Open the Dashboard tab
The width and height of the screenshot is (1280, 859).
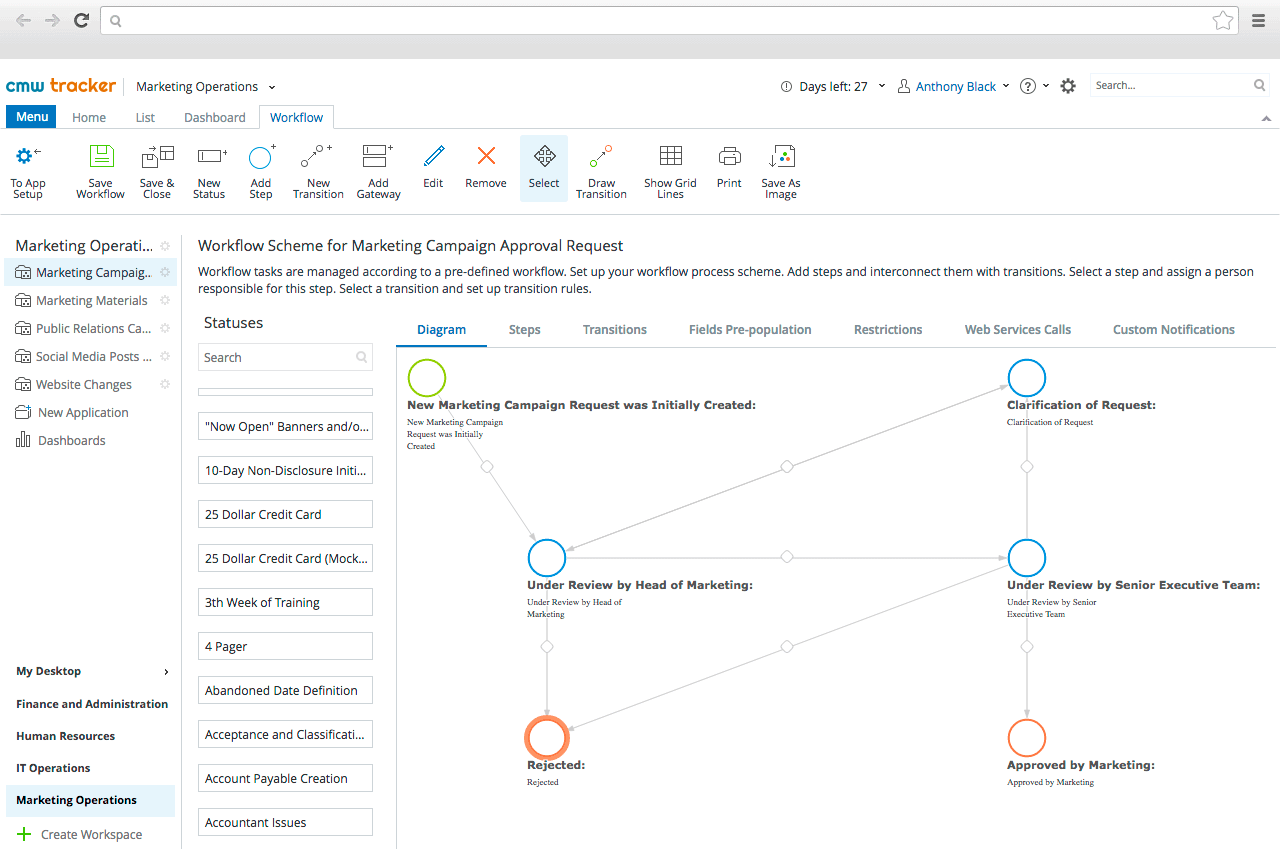(214, 117)
